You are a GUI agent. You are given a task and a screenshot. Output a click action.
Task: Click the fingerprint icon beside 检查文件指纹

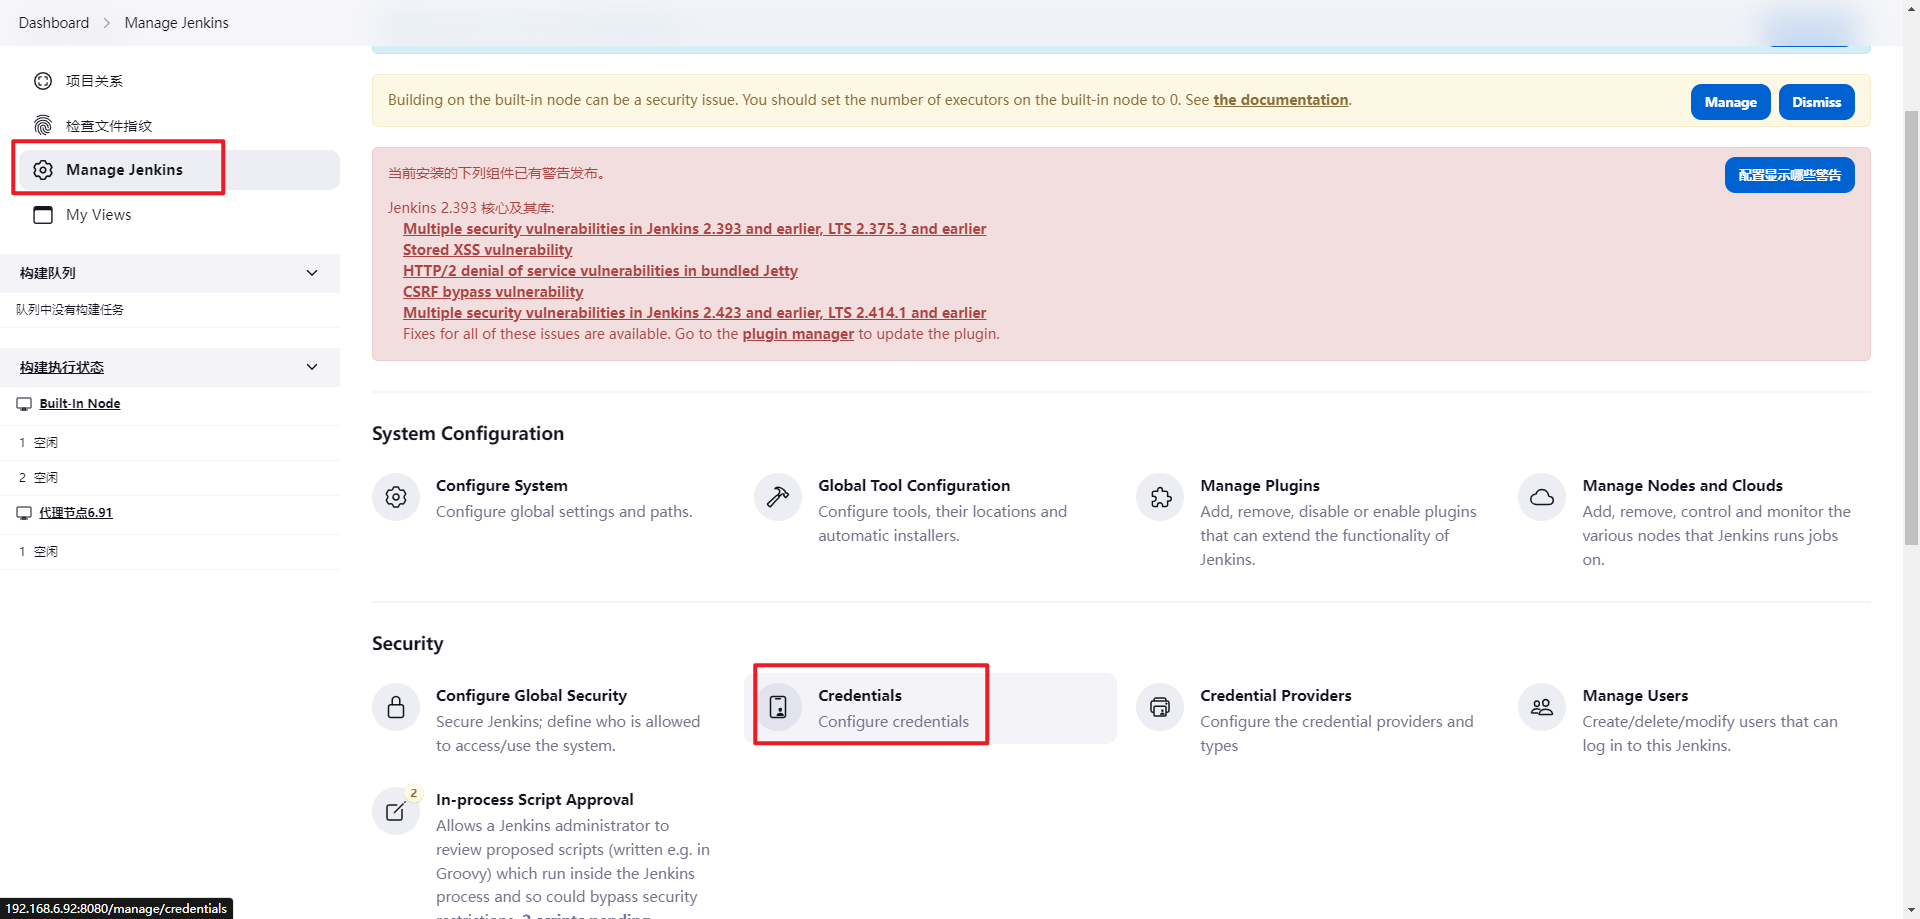43,125
